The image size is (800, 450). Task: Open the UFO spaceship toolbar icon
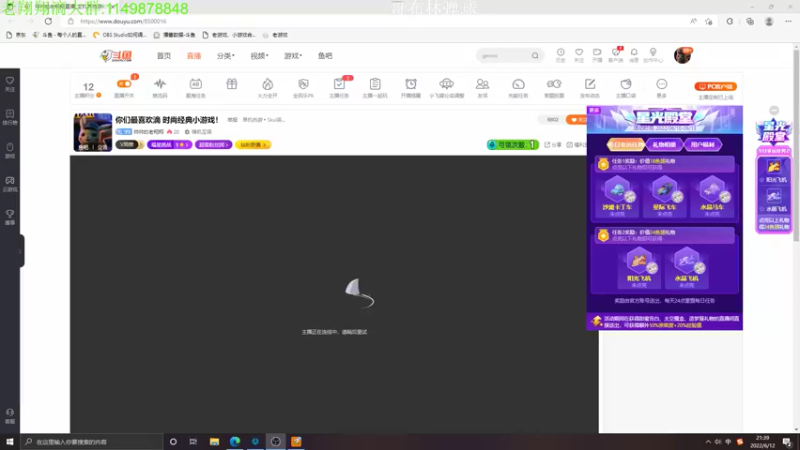446,87
